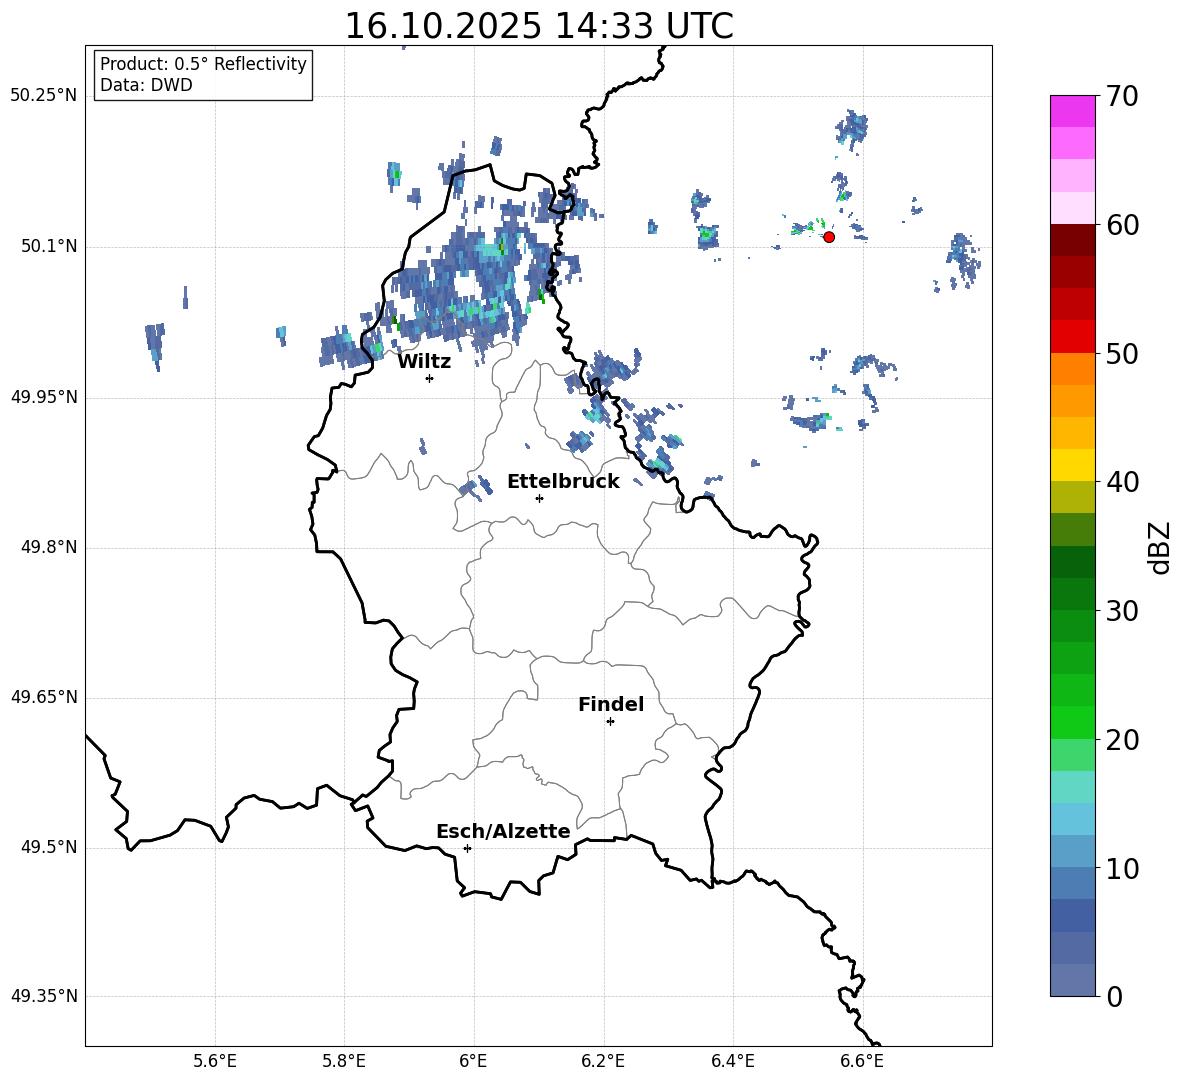This screenshot has height=1081, width=1184.
Task: Click 'Product: 0.5° Reflectivity' text
Action: tap(203, 64)
